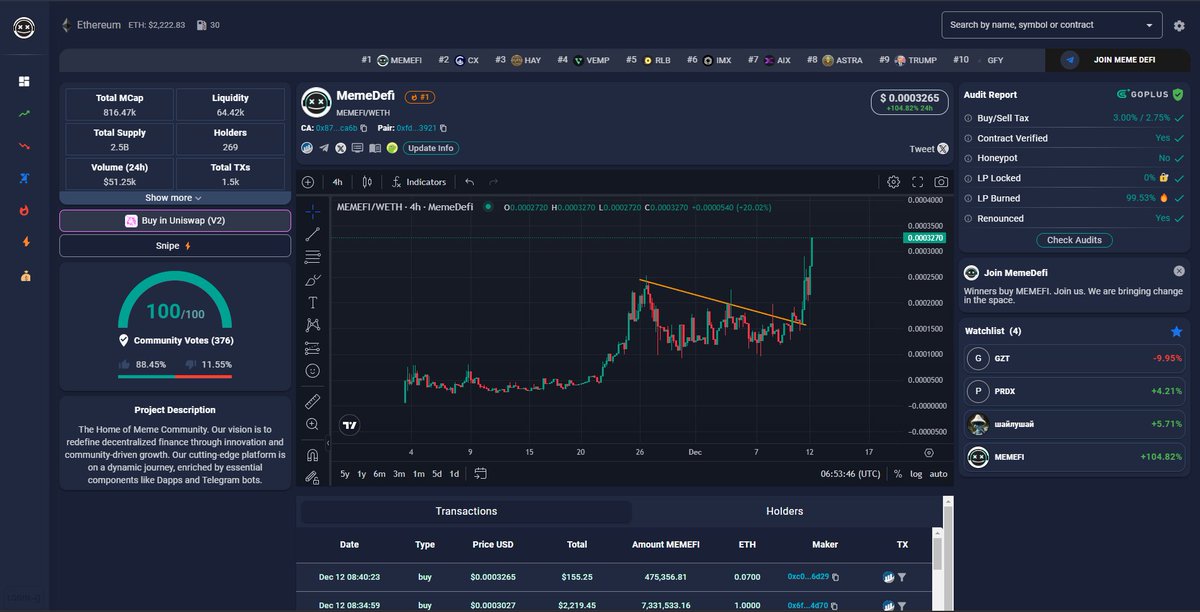Viewport: 1200px width, 612px height.
Task: Toggle lock all drawings tool
Action: [313, 477]
